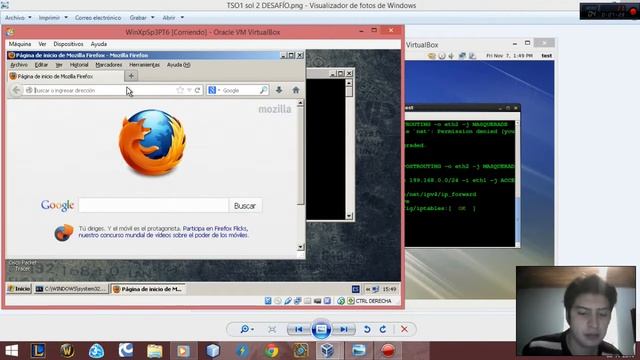The height and width of the screenshot is (360, 640).
Task: Click red record button on taskbar
Action: (x=387, y=351)
